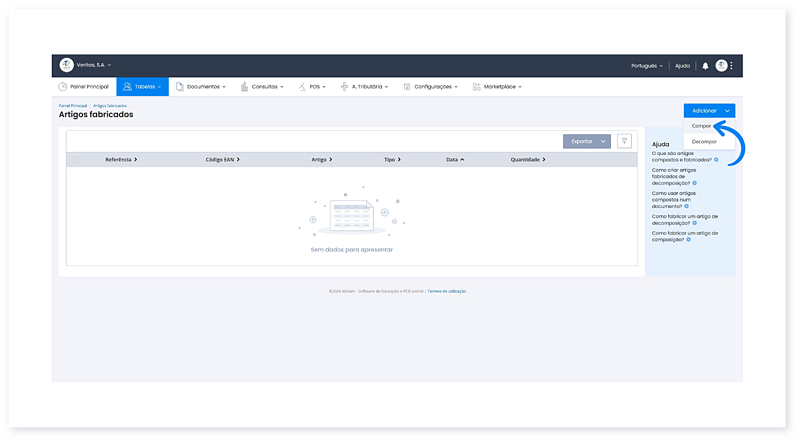Open the Português language dropdown
Image resolution: width=800 pixels, height=442 pixels.
pos(647,66)
